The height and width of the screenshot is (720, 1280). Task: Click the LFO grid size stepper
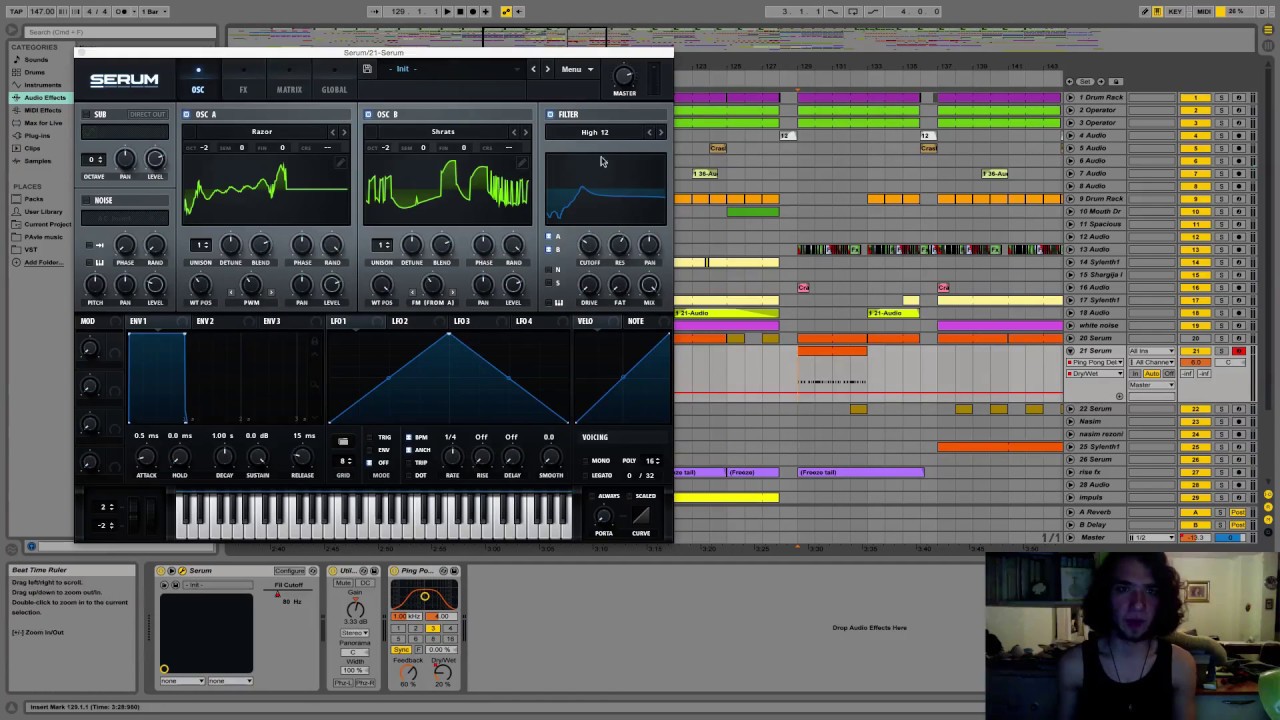pyautogui.click(x=344, y=461)
